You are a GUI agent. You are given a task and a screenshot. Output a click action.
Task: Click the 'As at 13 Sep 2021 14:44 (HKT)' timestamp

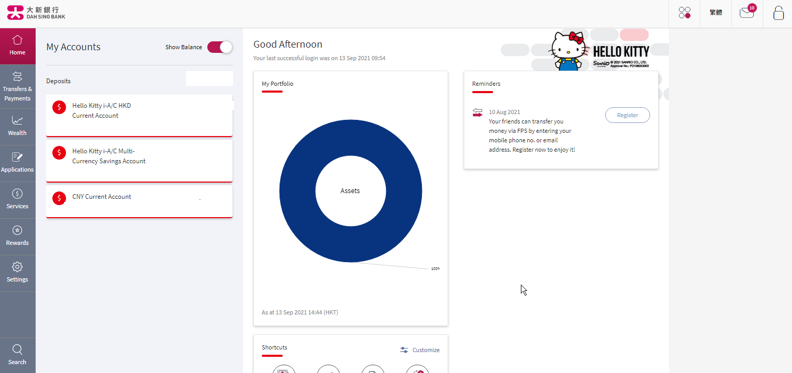pos(300,312)
